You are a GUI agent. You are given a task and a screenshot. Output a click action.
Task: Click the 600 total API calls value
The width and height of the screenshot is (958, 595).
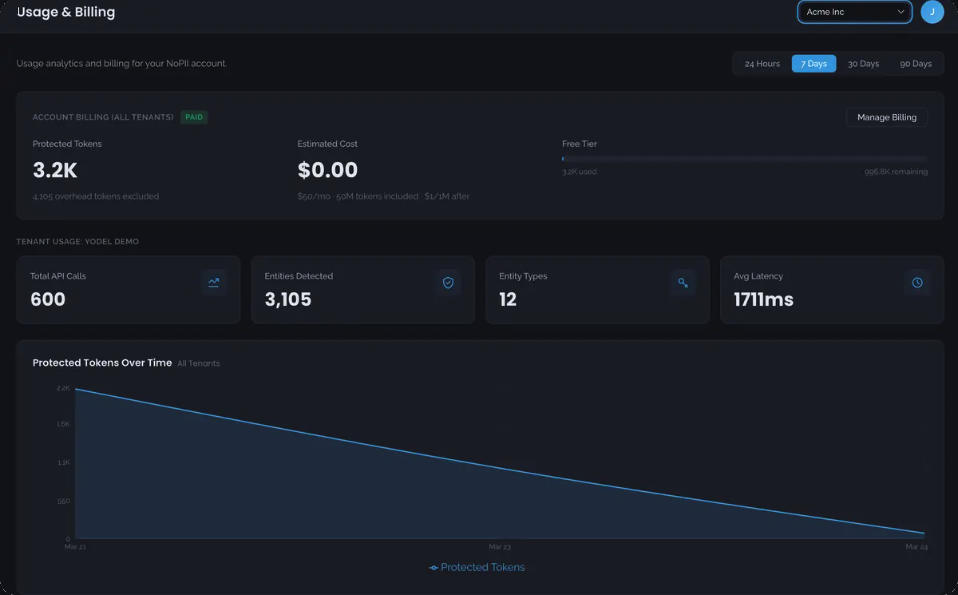[x=48, y=299]
